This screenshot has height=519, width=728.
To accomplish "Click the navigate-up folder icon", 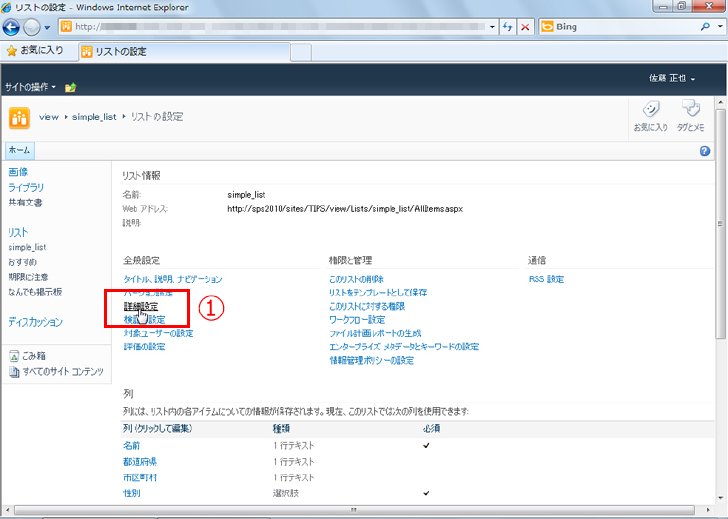I will (71, 87).
